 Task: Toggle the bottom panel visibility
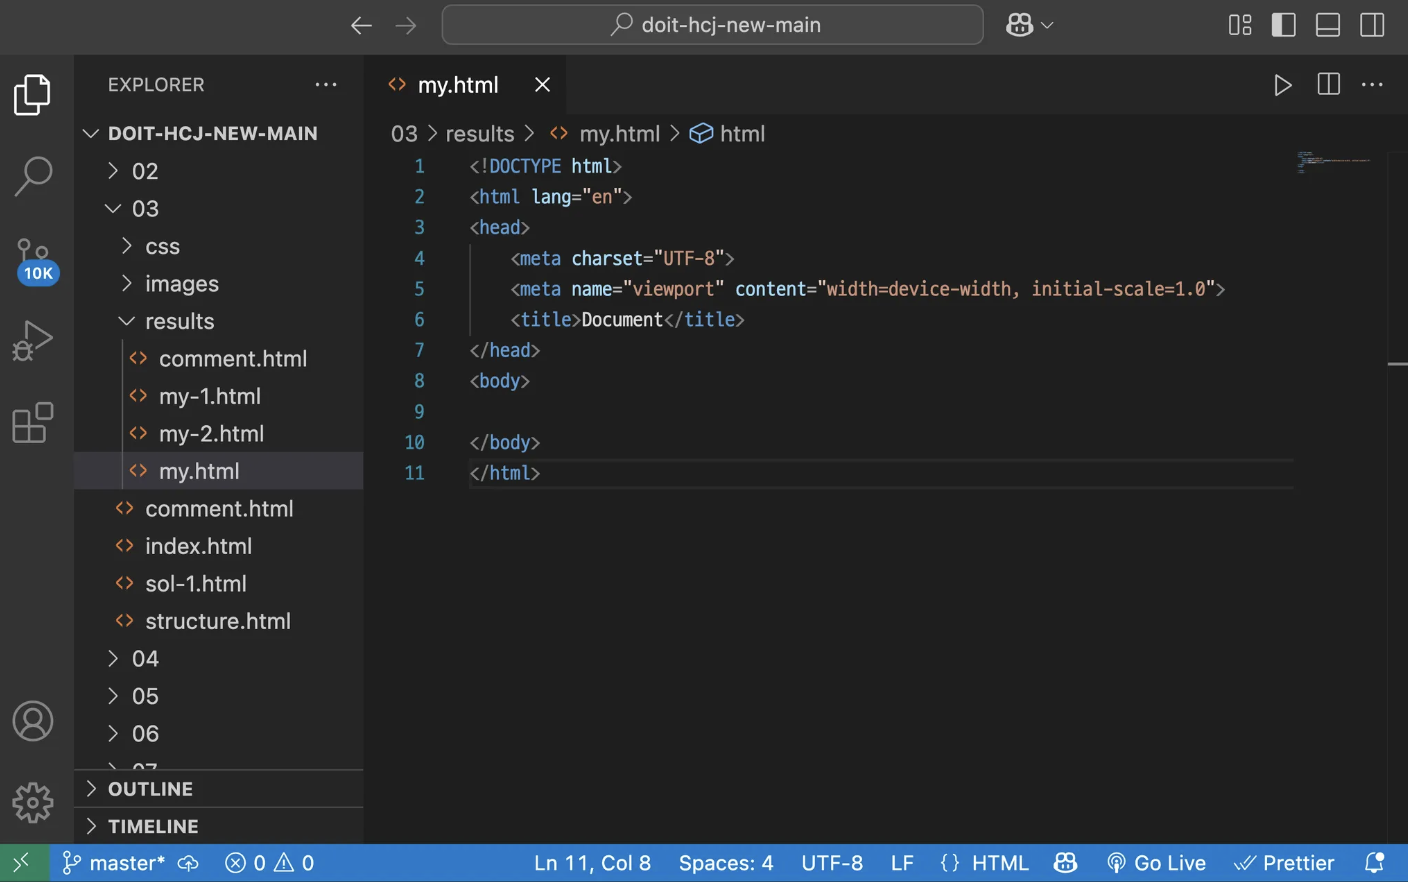1328,25
